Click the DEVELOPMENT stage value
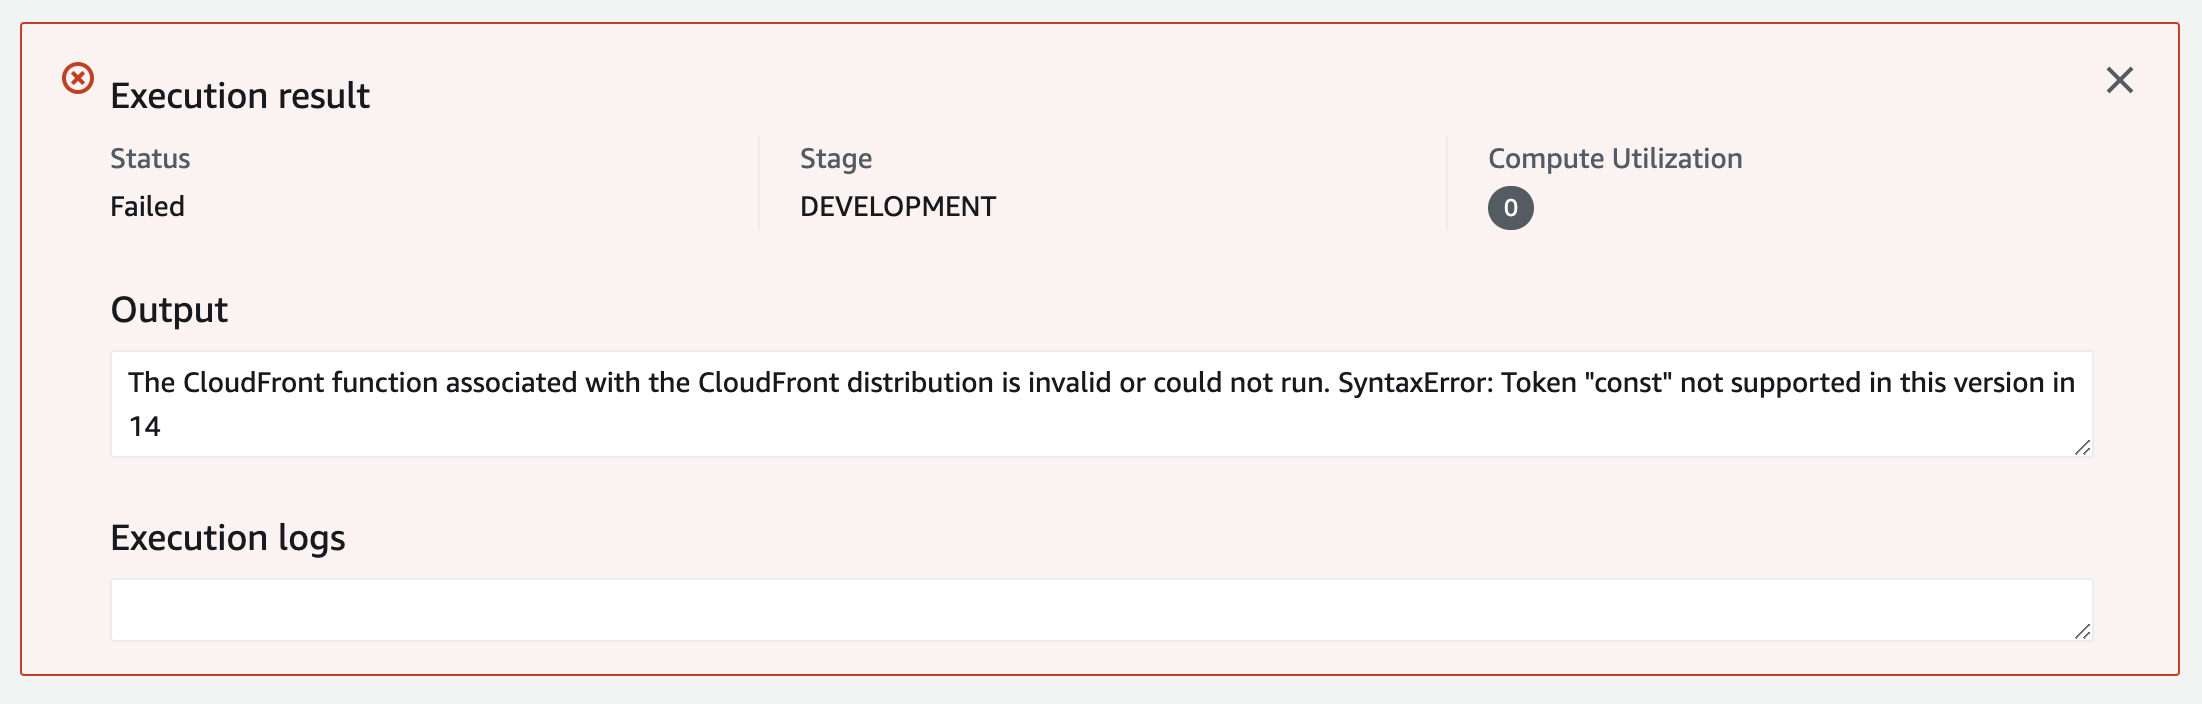Screen dimensions: 2202x704 (x=898, y=206)
